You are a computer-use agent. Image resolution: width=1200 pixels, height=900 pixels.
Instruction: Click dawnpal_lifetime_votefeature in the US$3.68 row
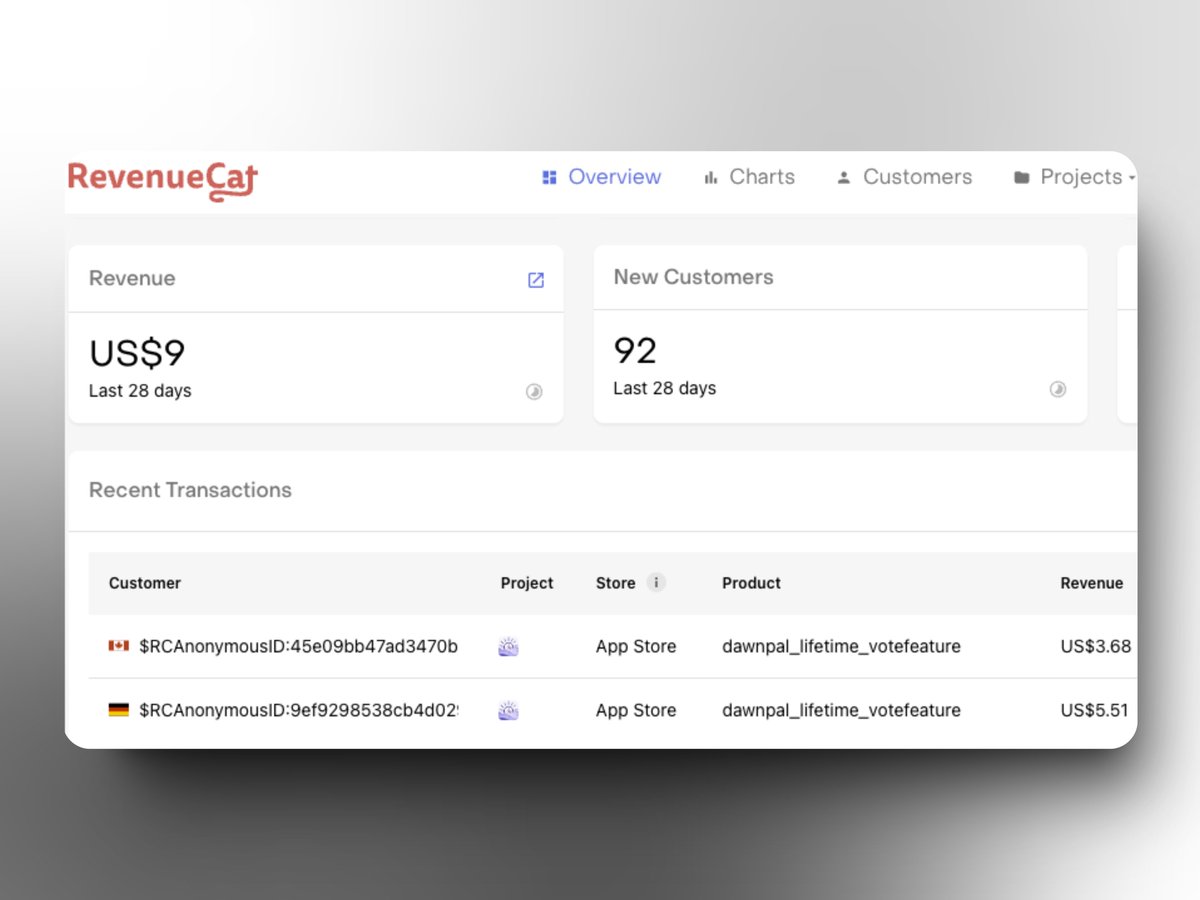(841, 647)
